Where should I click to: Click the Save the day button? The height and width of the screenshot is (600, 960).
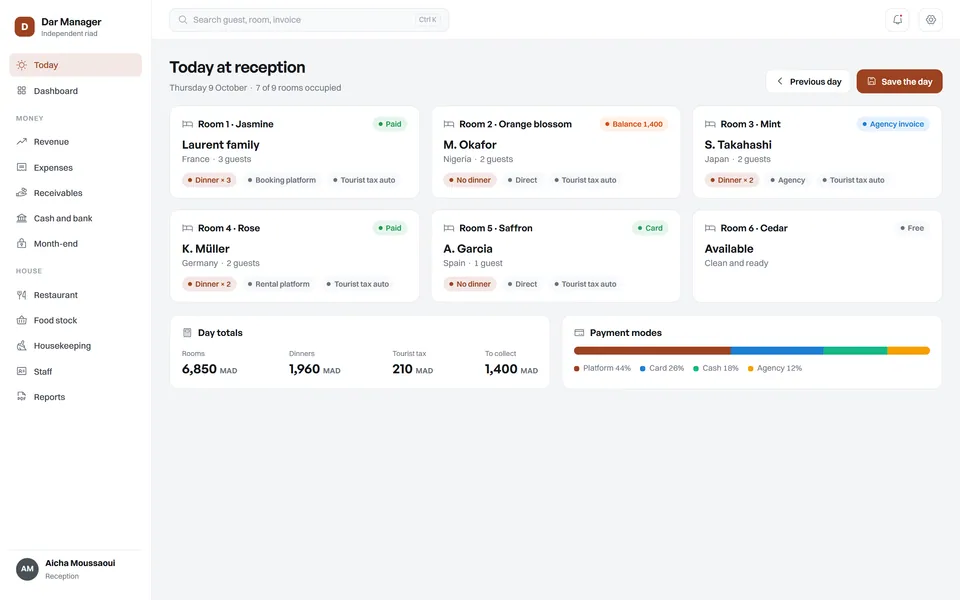coord(899,81)
